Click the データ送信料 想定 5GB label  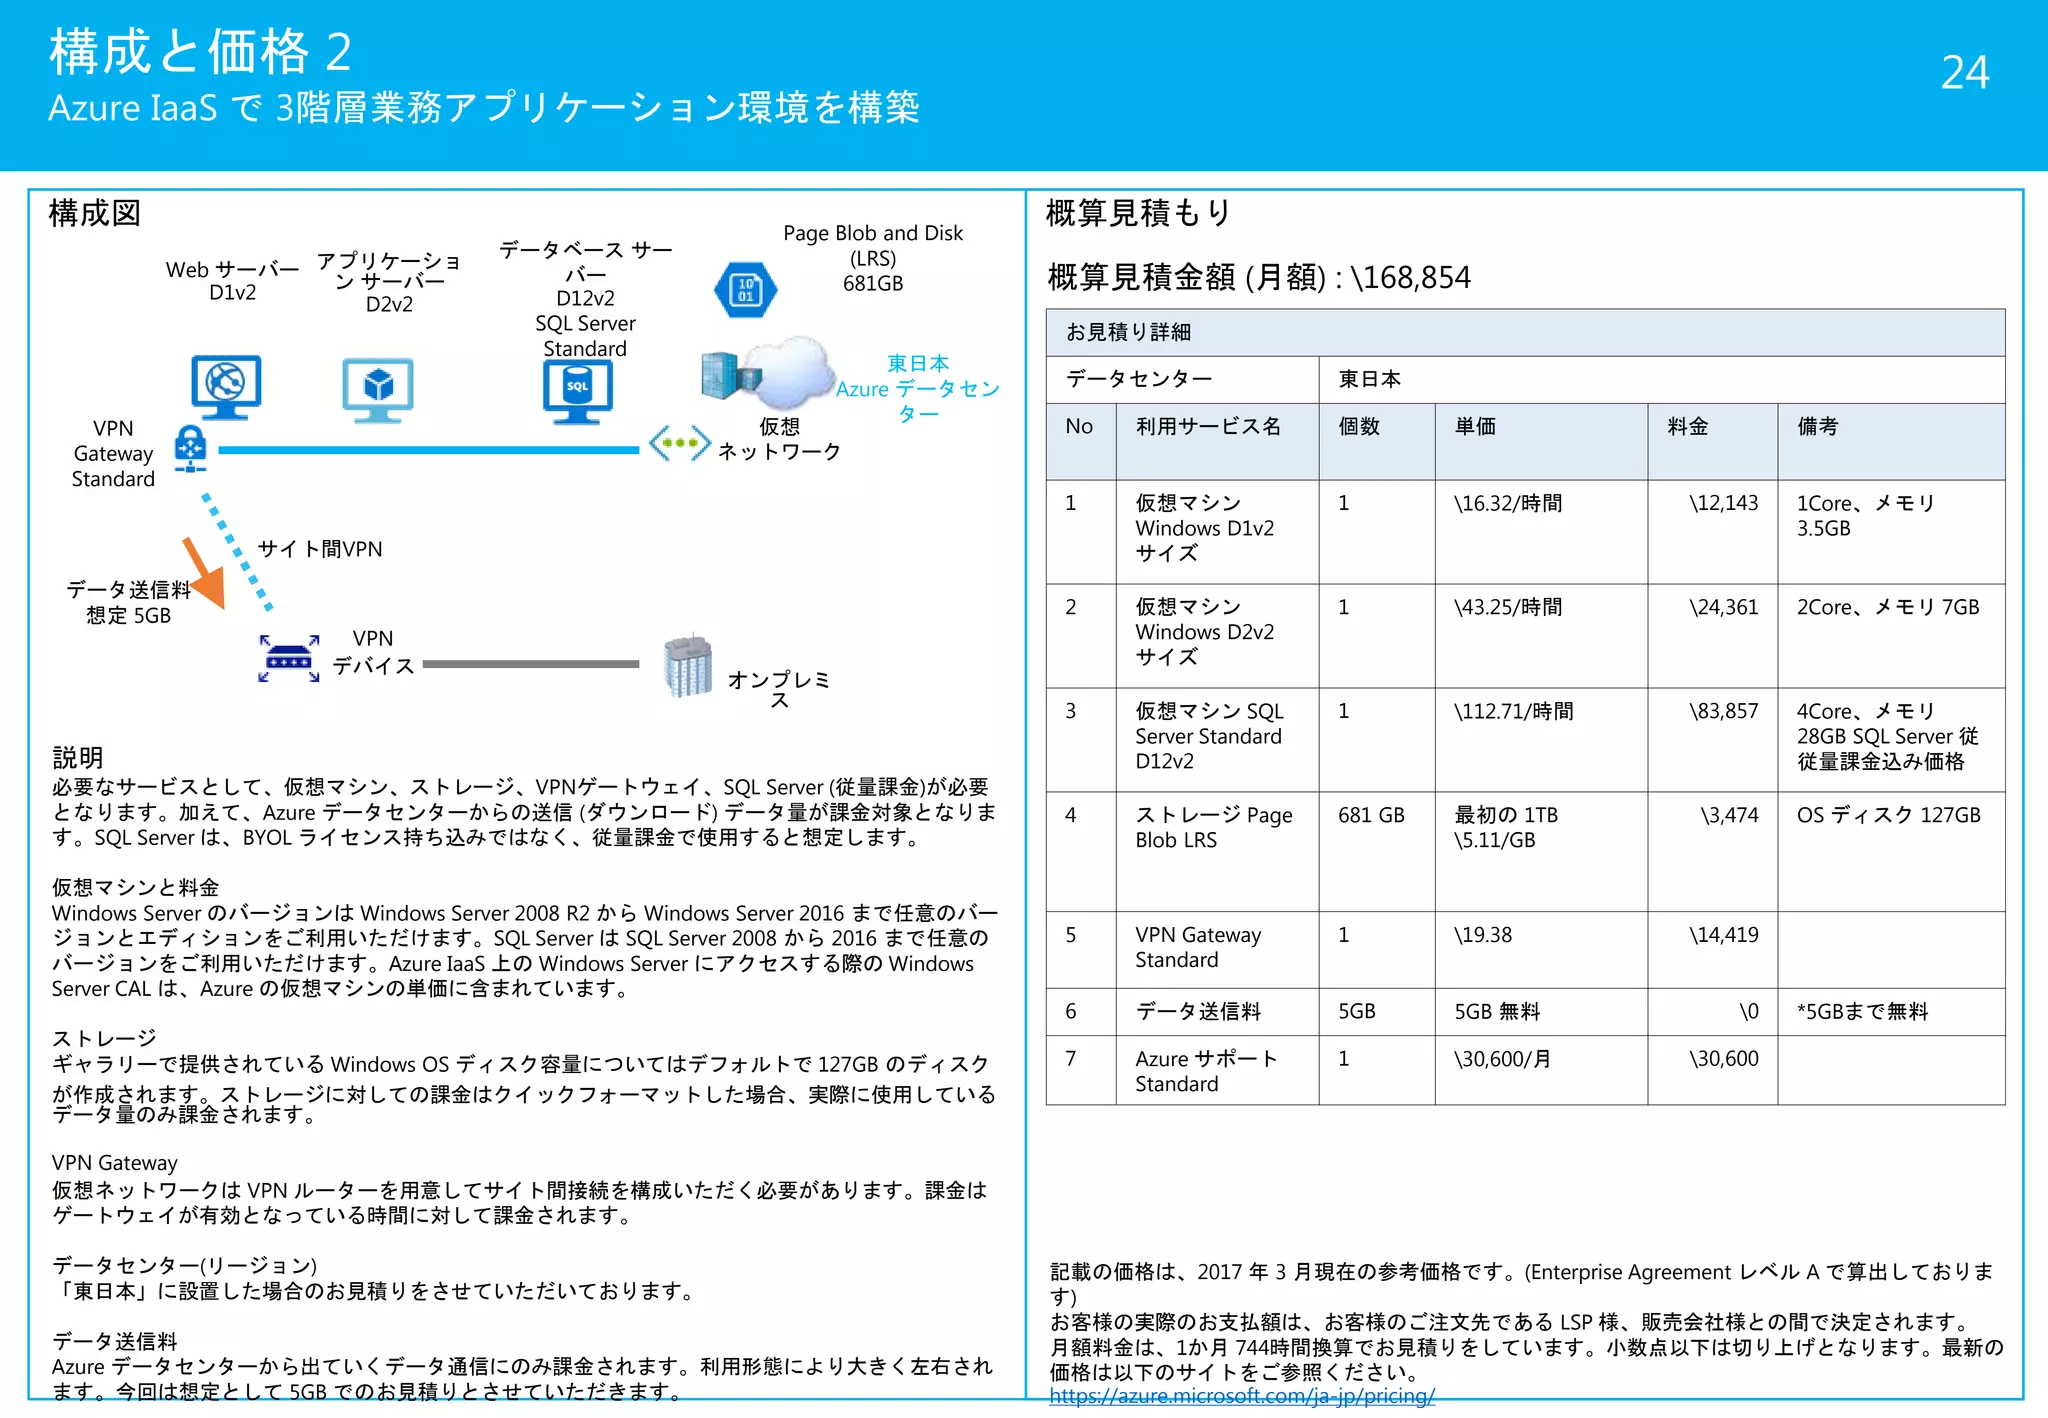point(128,603)
